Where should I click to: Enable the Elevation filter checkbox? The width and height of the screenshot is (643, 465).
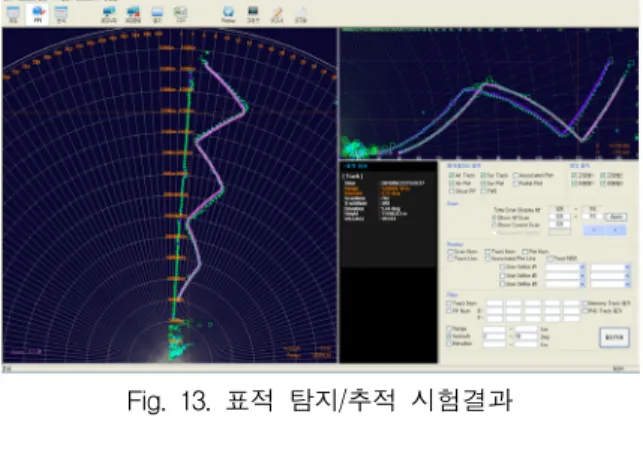coord(449,344)
